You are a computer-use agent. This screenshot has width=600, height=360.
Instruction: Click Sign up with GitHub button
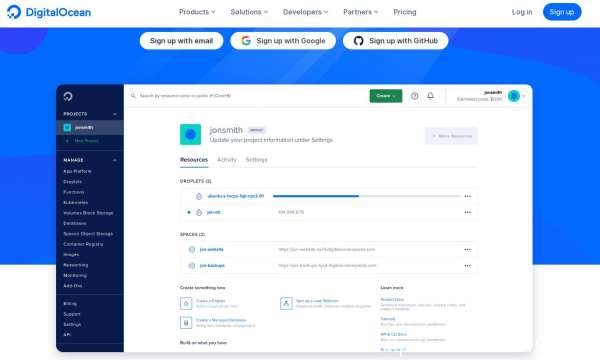point(395,41)
